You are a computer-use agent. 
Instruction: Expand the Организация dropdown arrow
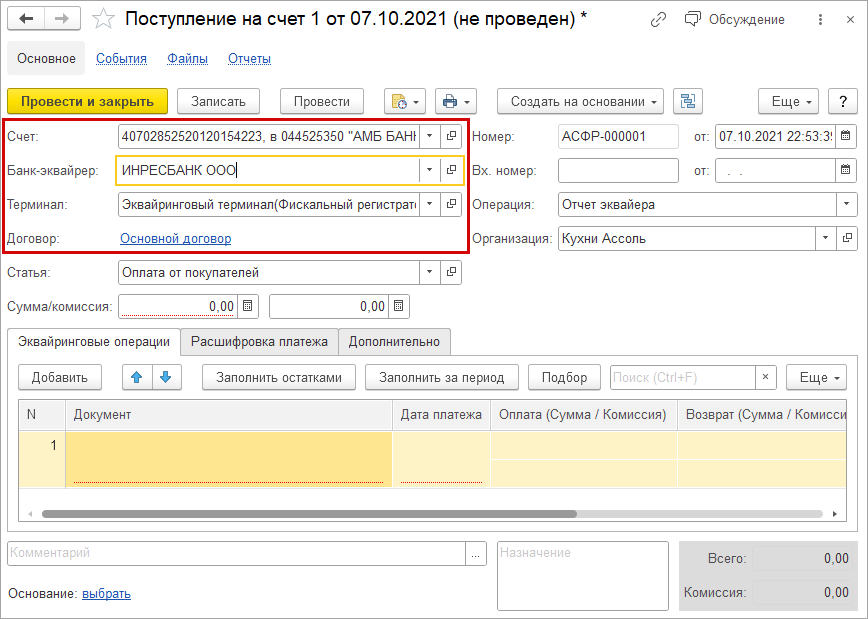click(825, 239)
